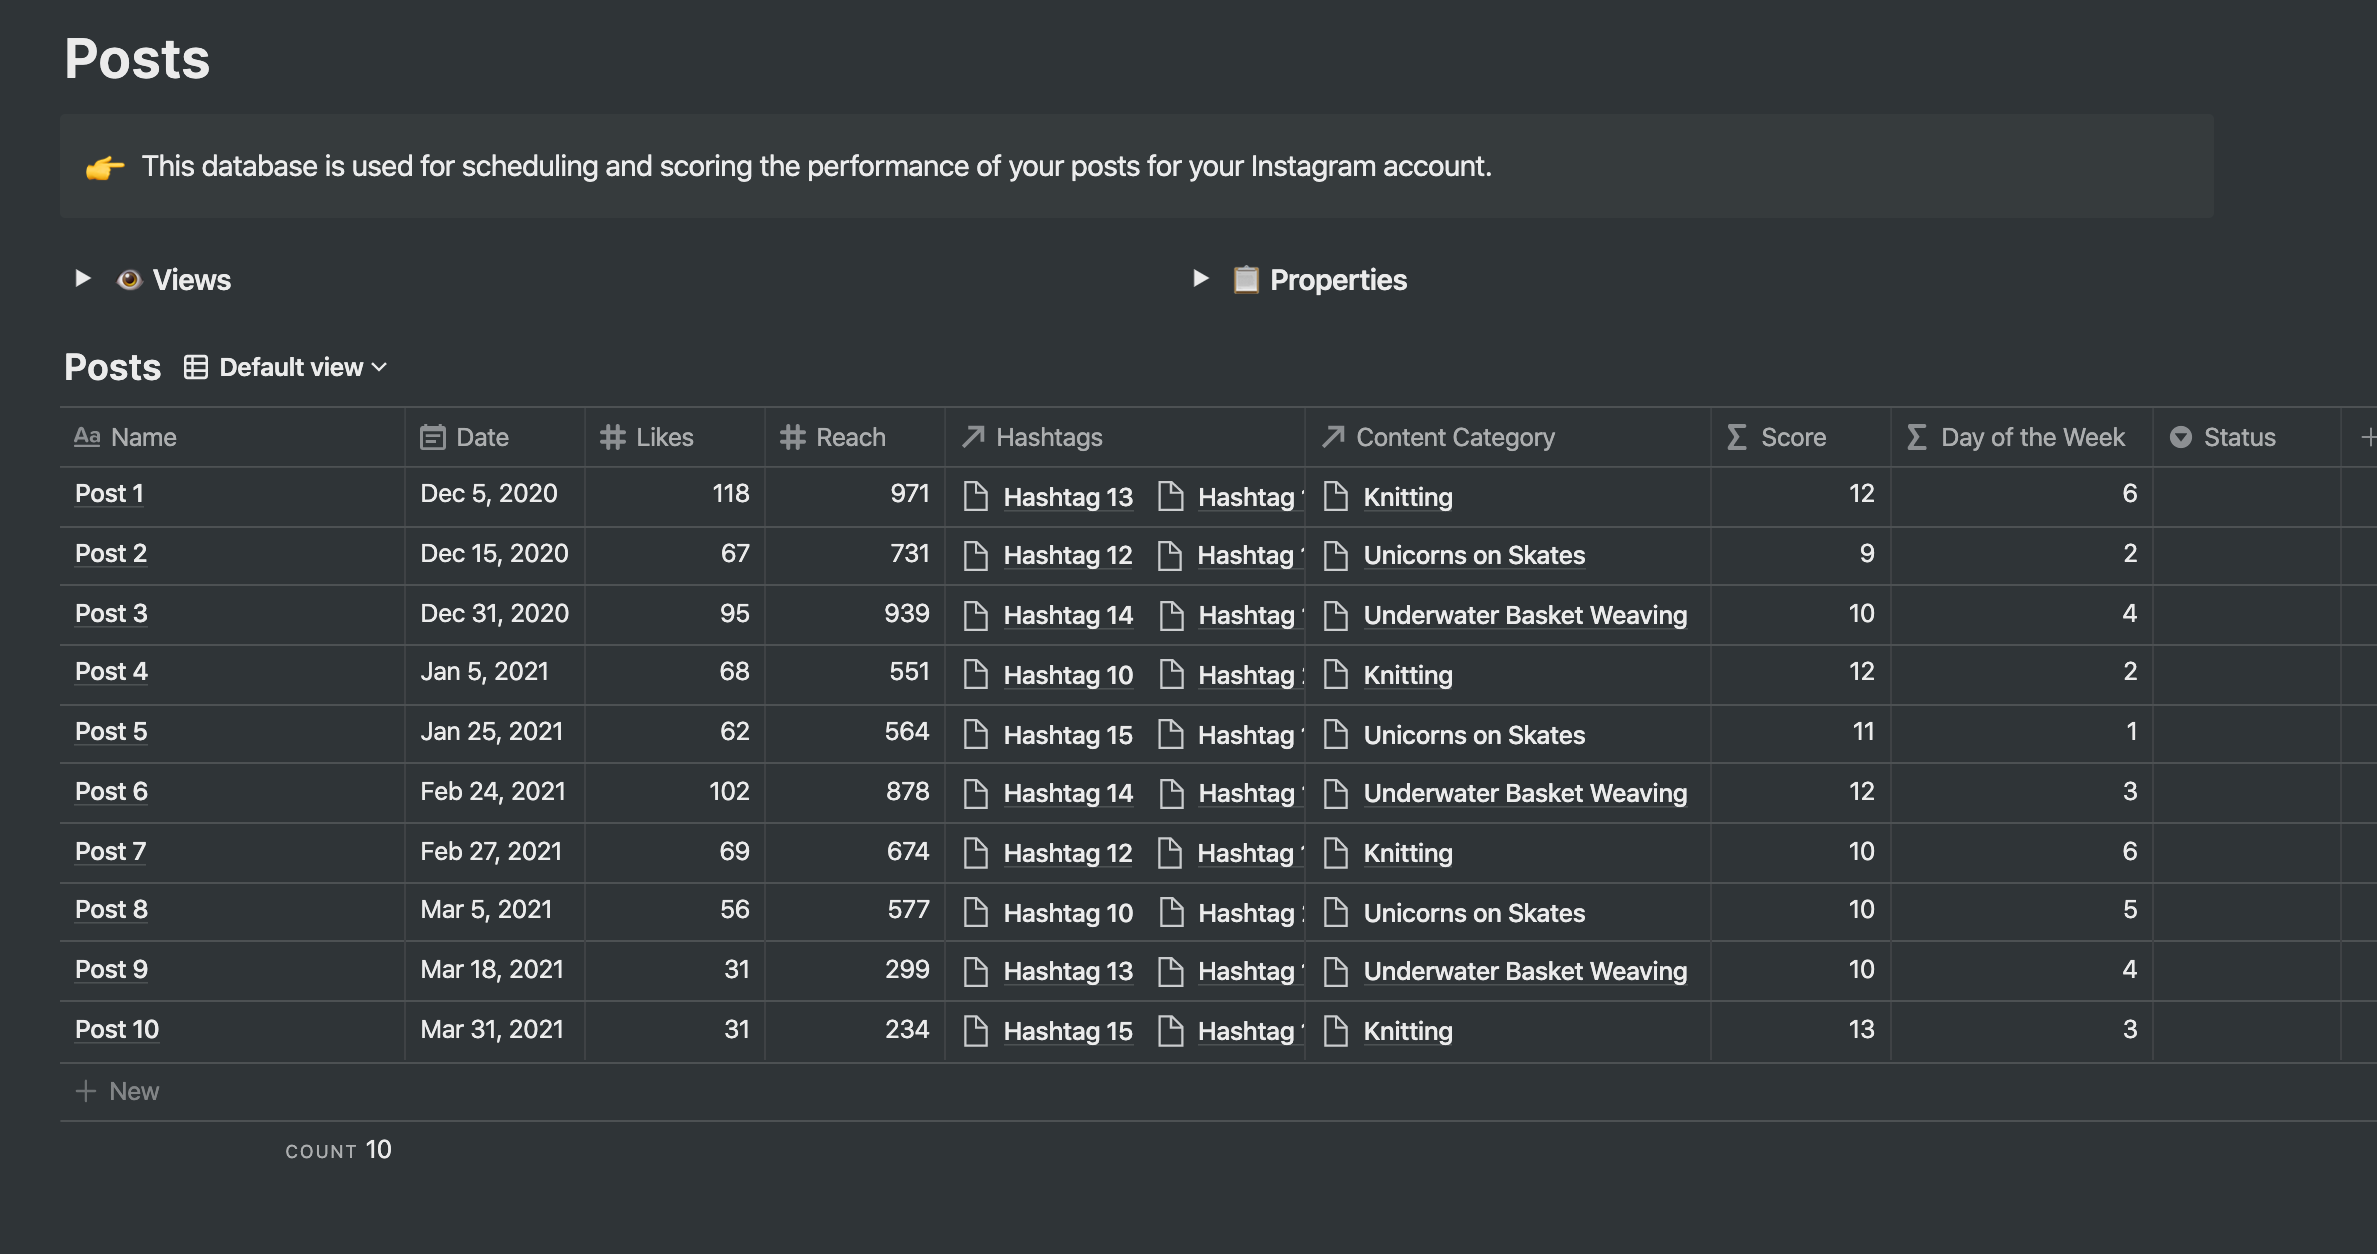Click the table view icon beside Default view
This screenshot has width=2377, height=1254.
pyautogui.click(x=196, y=368)
